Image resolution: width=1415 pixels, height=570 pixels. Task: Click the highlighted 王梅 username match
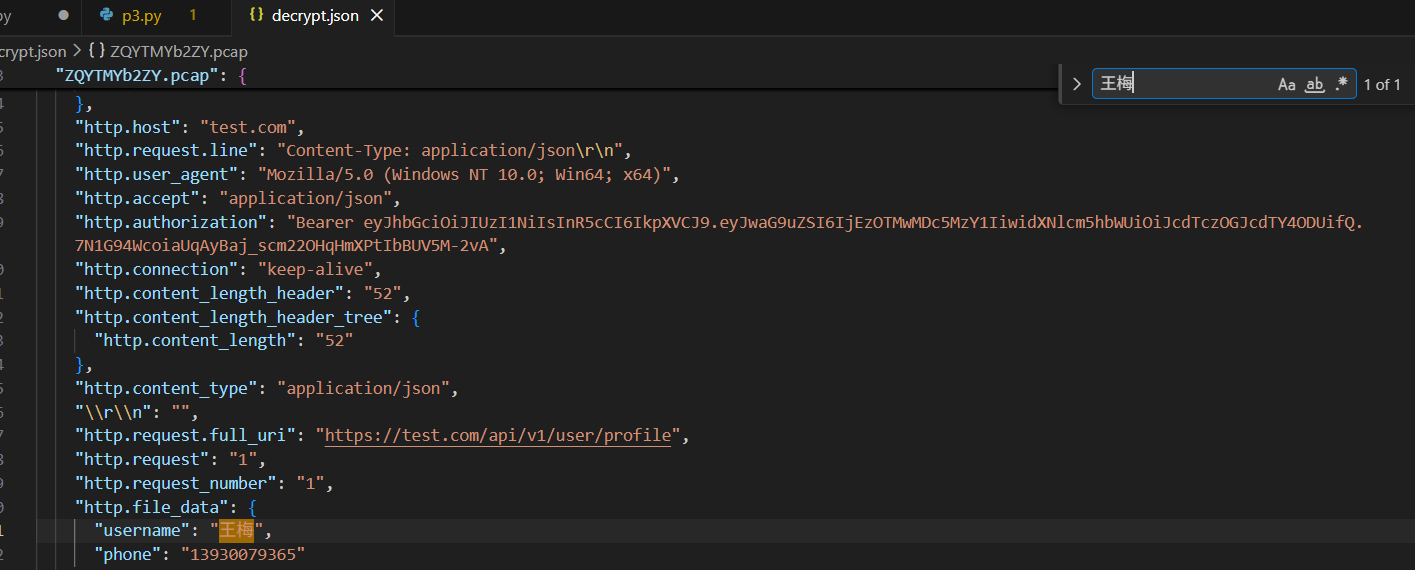coord(236,531)
